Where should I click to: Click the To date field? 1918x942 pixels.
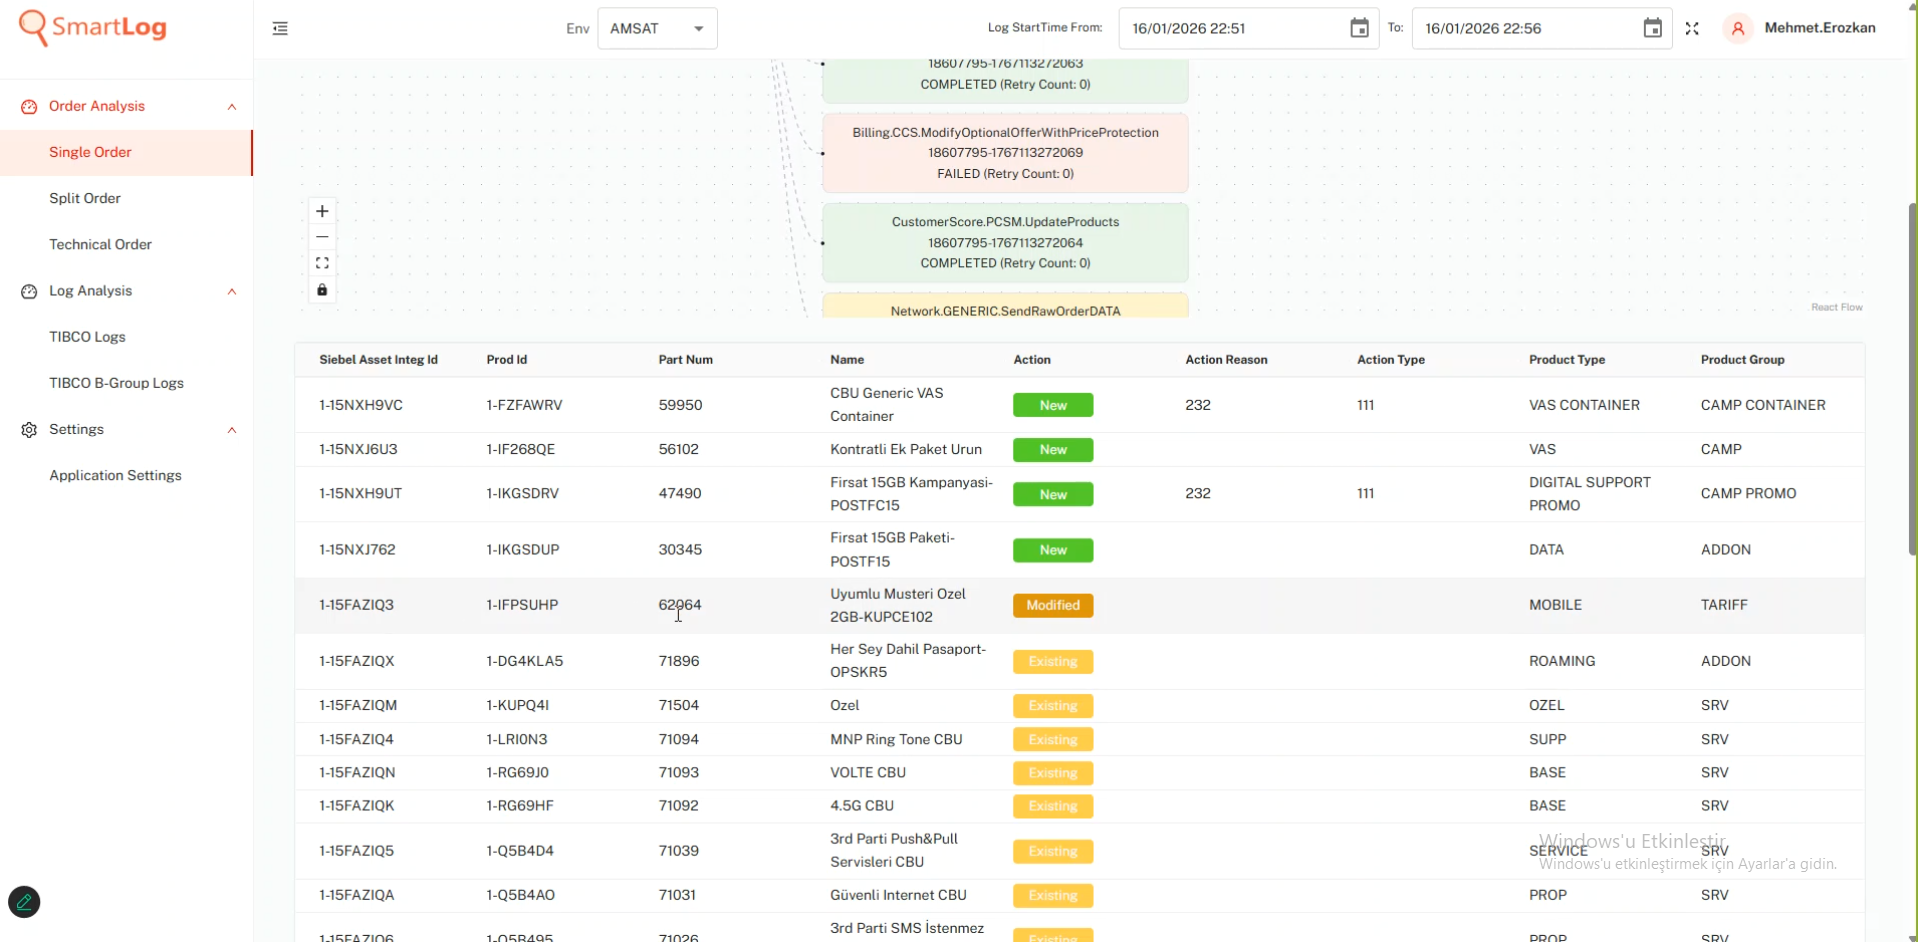pyautogui.click(x=1541, y=28)
